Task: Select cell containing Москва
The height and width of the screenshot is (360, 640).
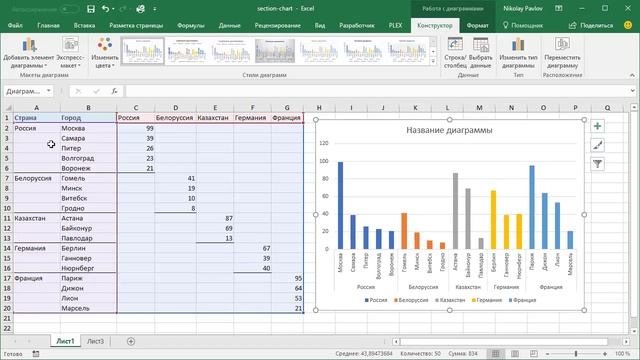Action: tap(88, 128)
